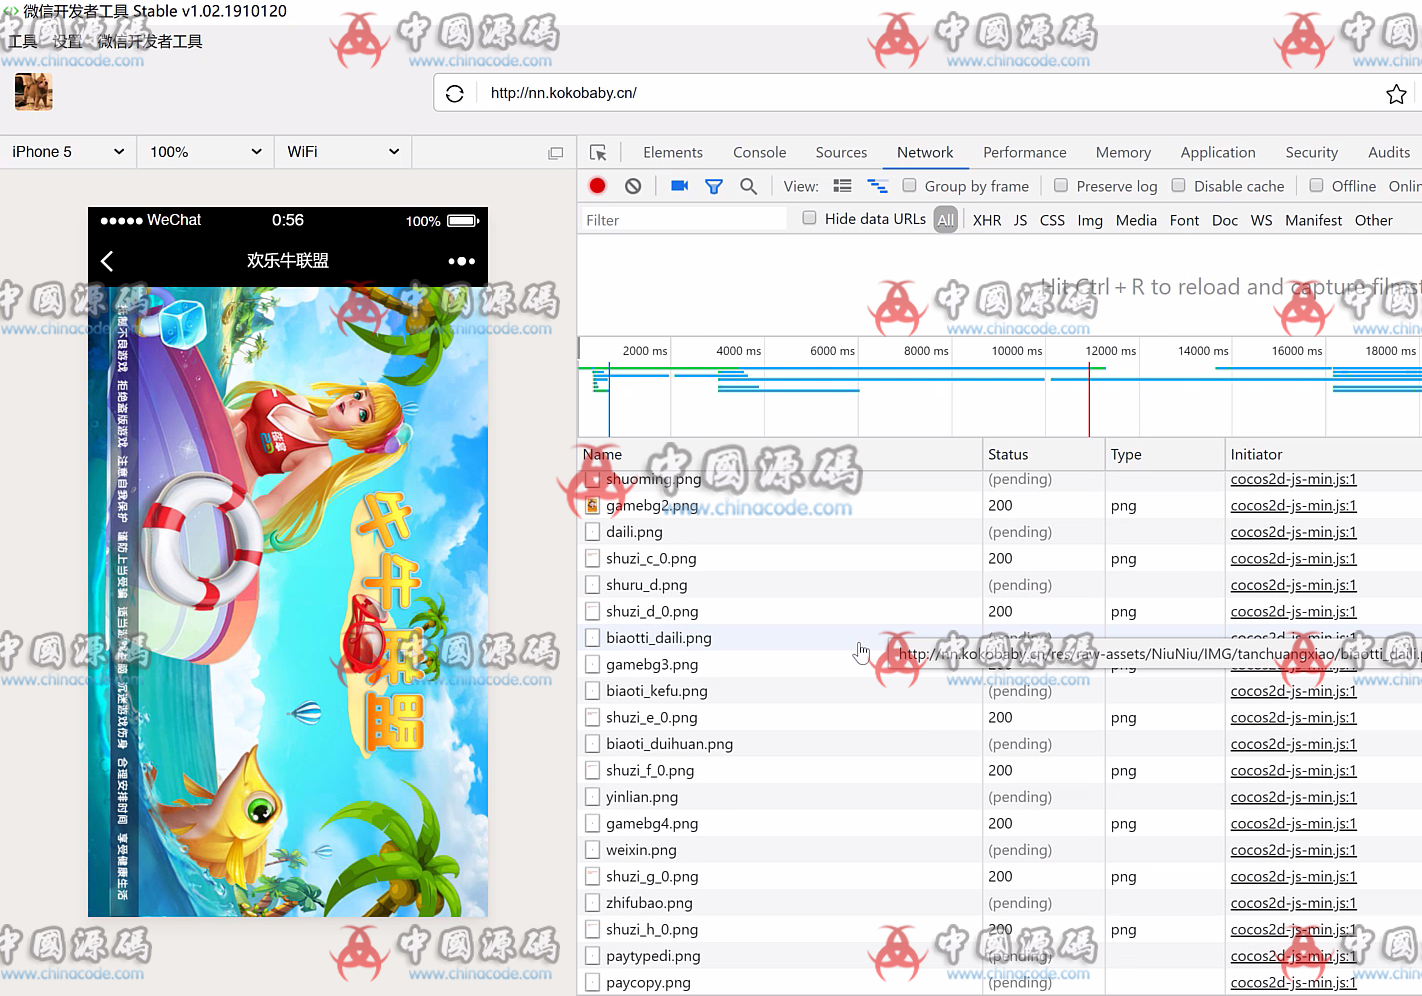Open cocos2d-js-min.js:1 link for gamebg4.png
Screen dimensions: 1422x996
pyautogui.click(x=1293, y=824)
